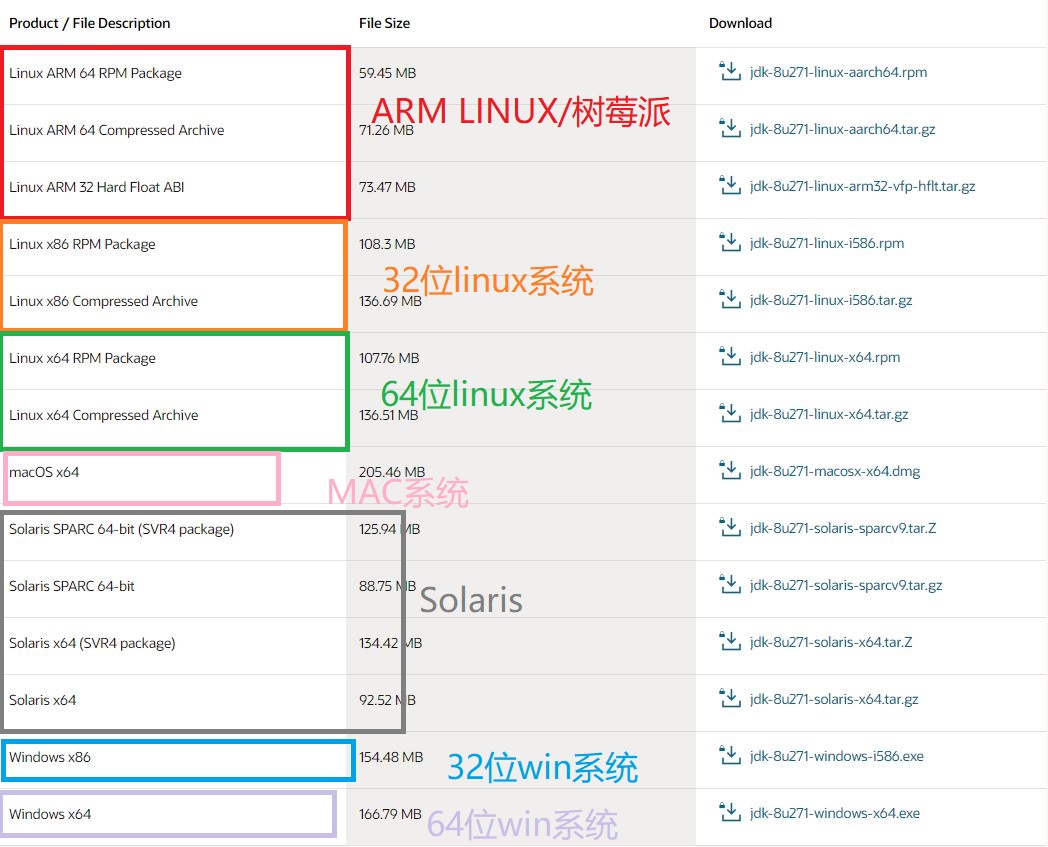Click download icon beside jdk-8u271-linux-arm32-vfp-hflt.tar.gz
Viewport: 1048px width, 847px height.
pos(729,185)
